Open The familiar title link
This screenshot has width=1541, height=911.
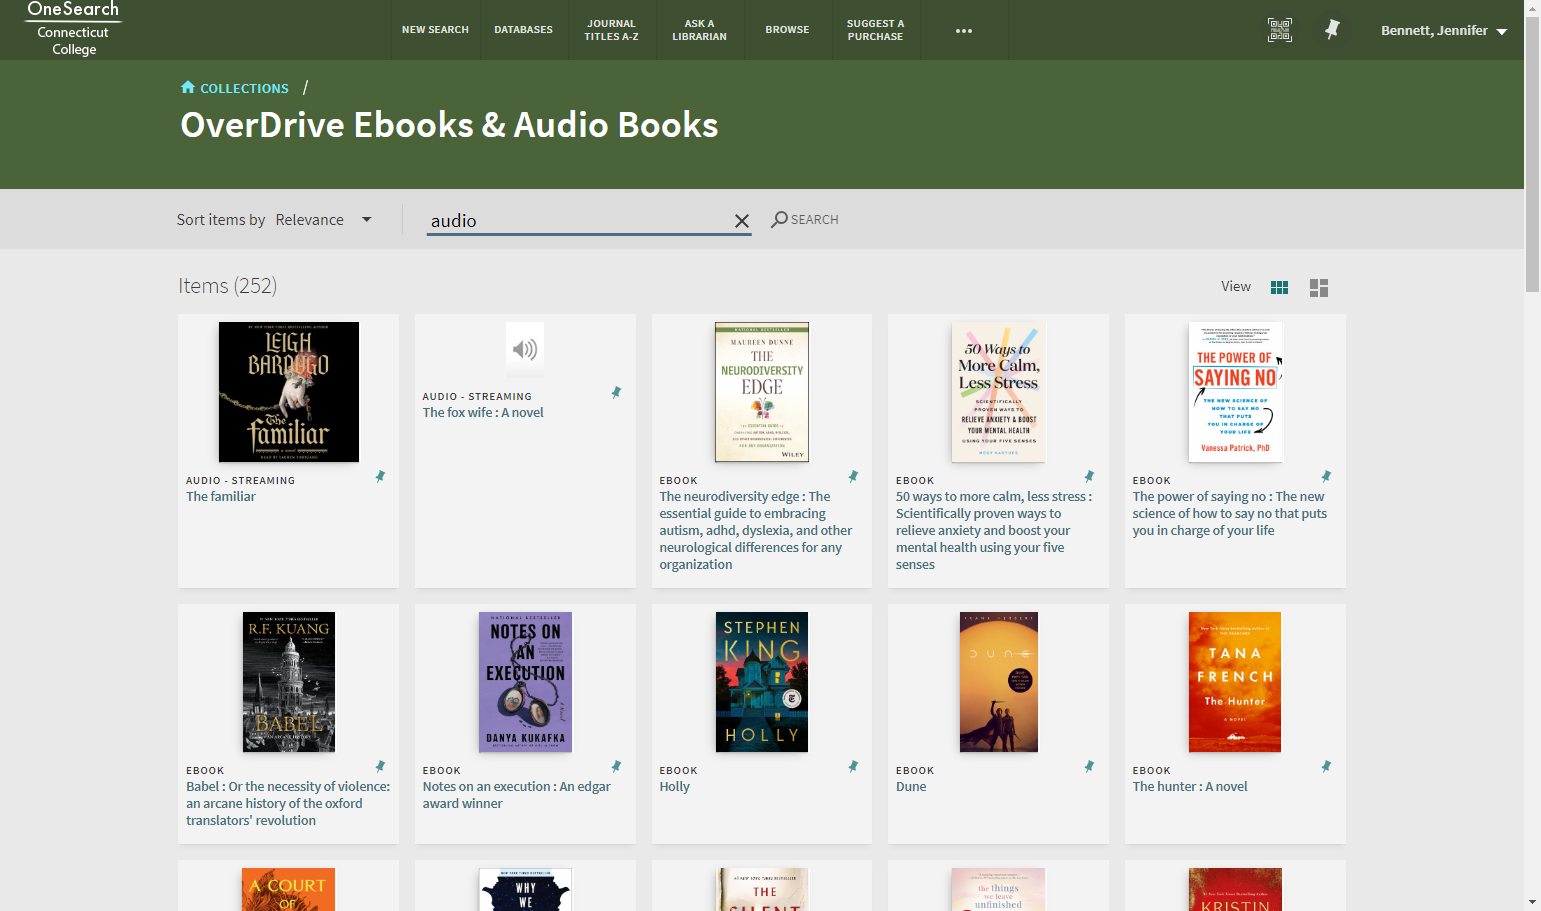(221, 497)
